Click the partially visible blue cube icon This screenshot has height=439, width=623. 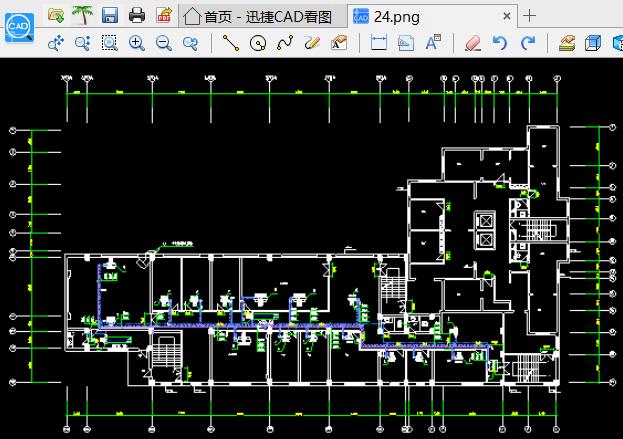point(618,43)
